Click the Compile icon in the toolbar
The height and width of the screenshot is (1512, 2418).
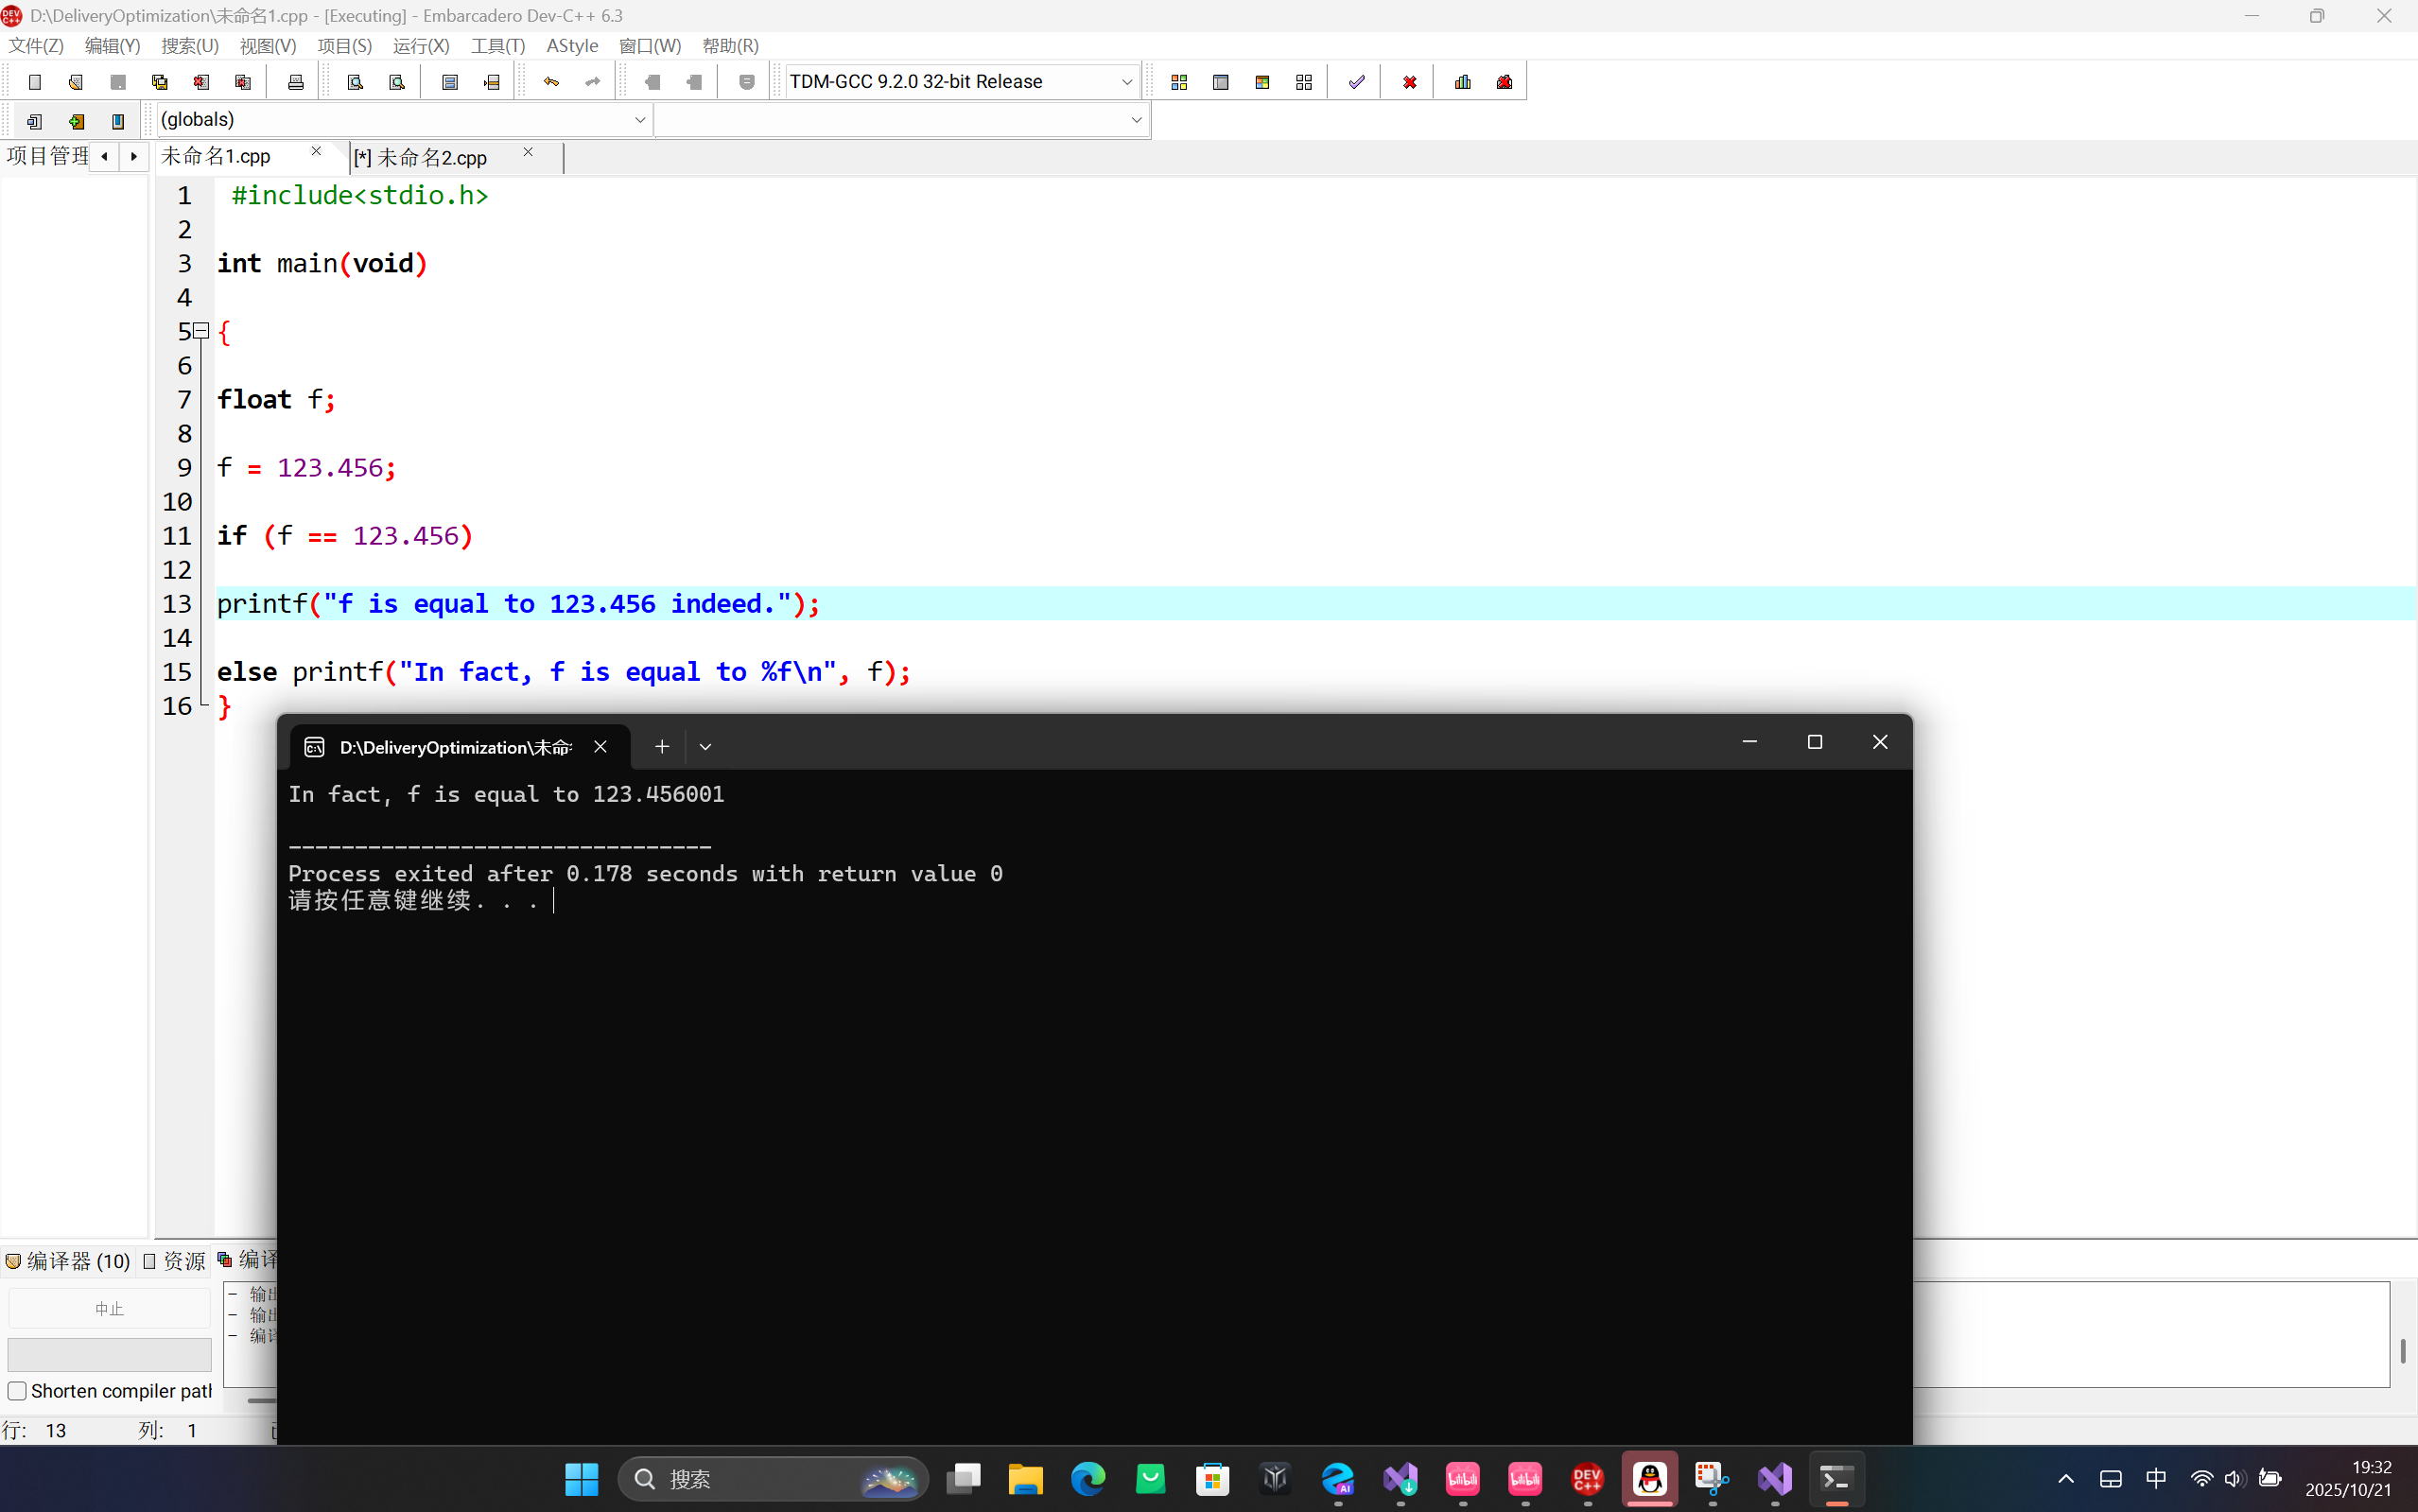1179,82
